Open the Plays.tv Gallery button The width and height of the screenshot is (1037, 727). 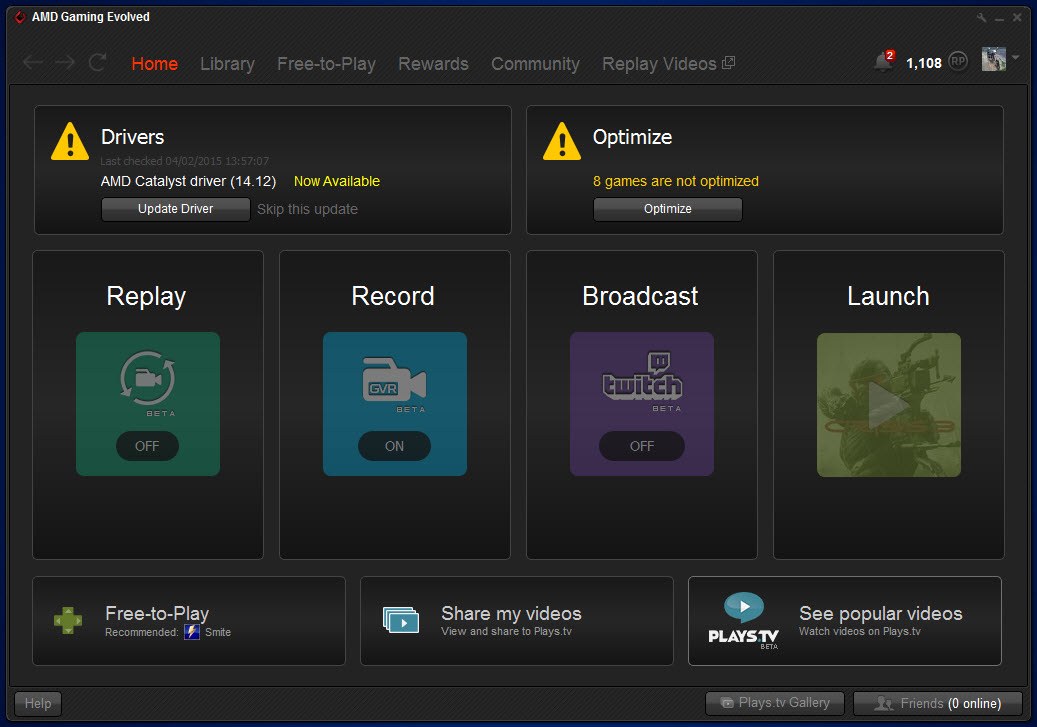774,703
